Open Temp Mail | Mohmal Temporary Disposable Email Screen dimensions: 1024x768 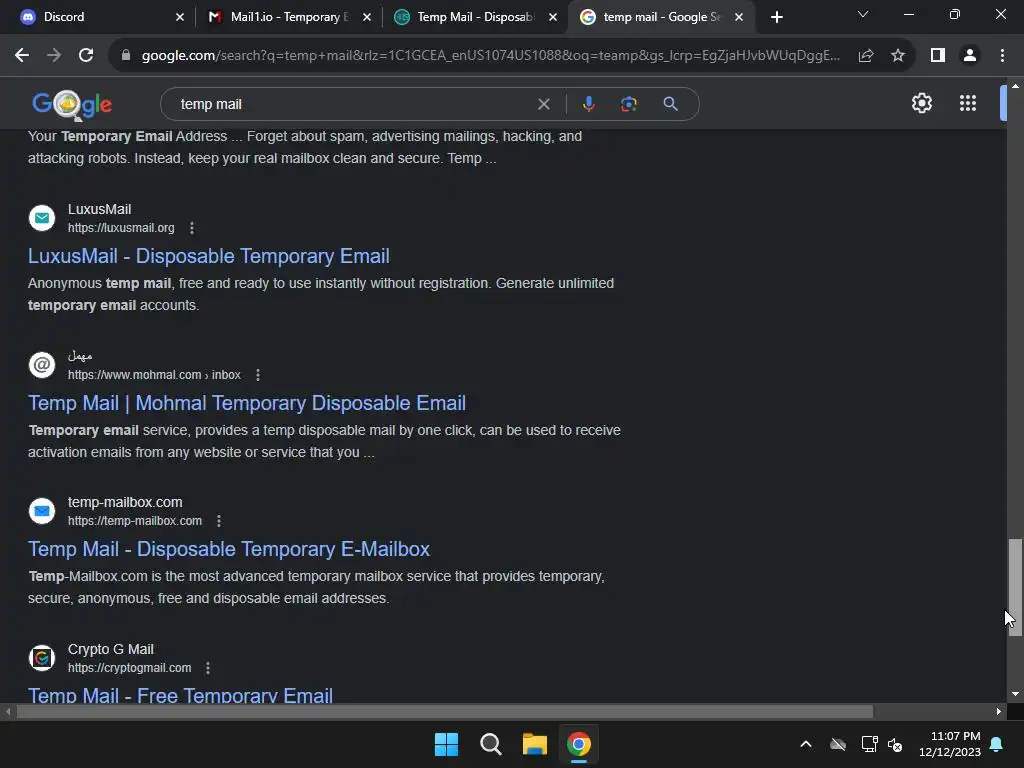[x=247, y=403]
